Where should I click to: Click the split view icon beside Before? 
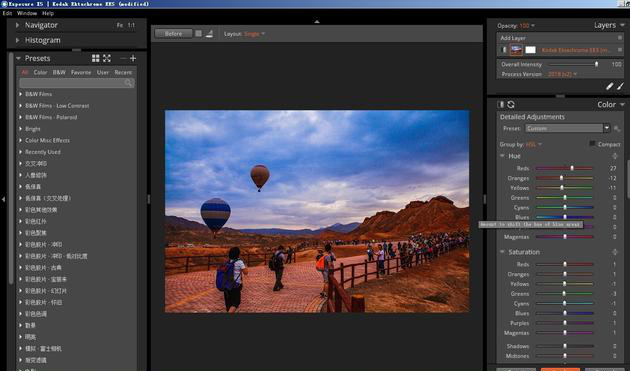point(198,34)
